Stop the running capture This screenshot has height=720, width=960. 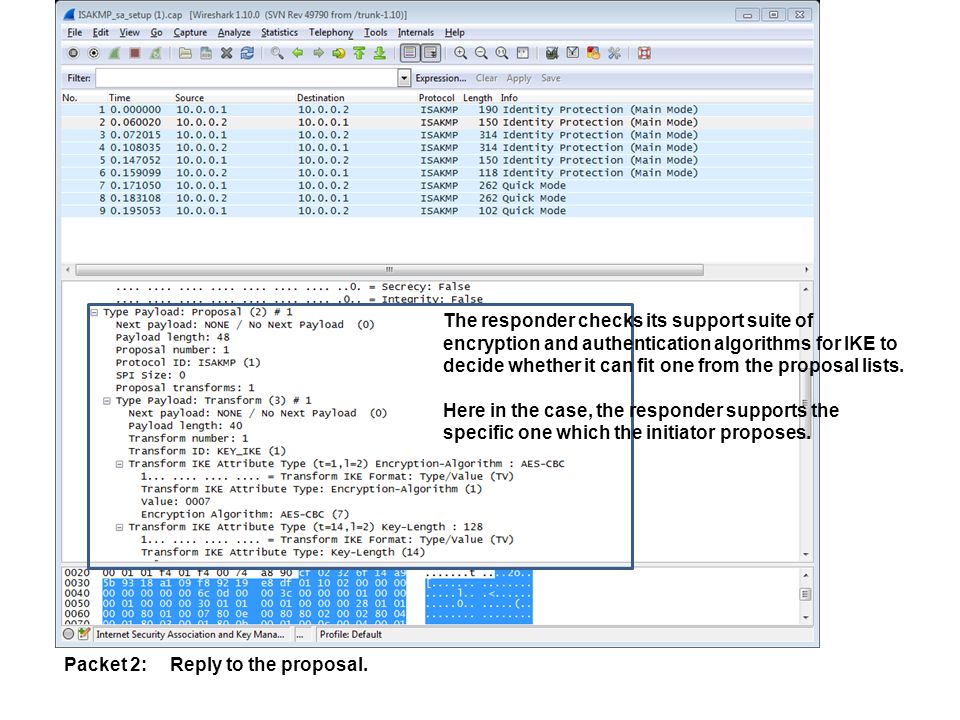[x=135, y=53]
